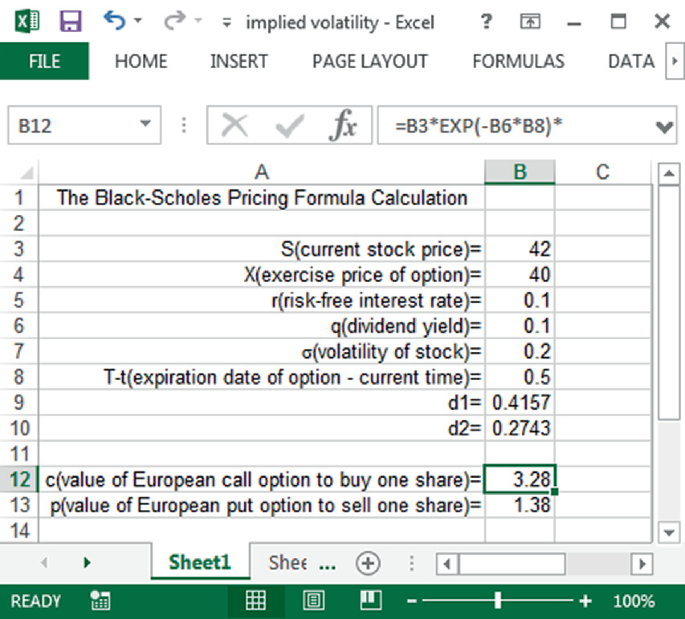Viewport: 685px width, 619px height.
Task: Click the Insert Function fx icon
Action: click(x=343, y=126)
